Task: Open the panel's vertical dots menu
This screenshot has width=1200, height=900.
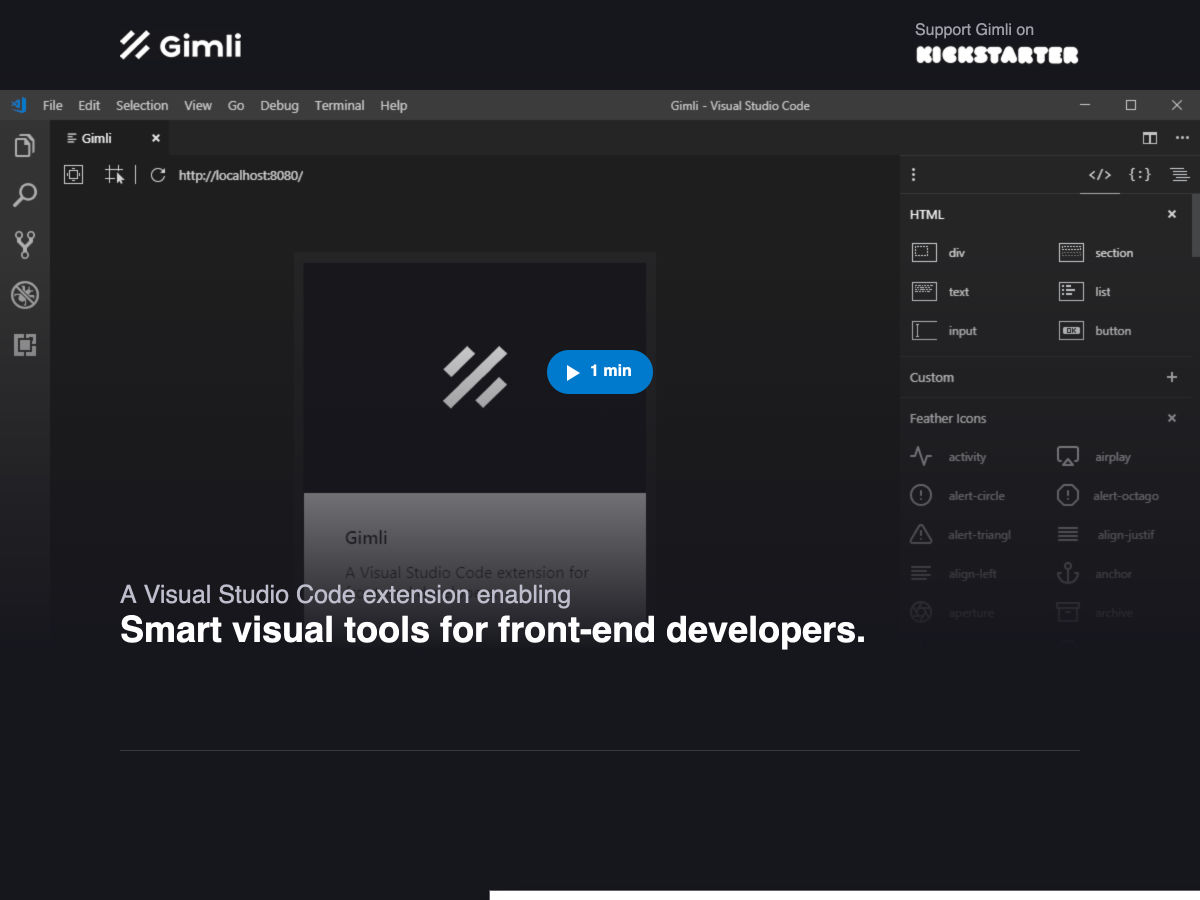Action: [x=913, y=175]
